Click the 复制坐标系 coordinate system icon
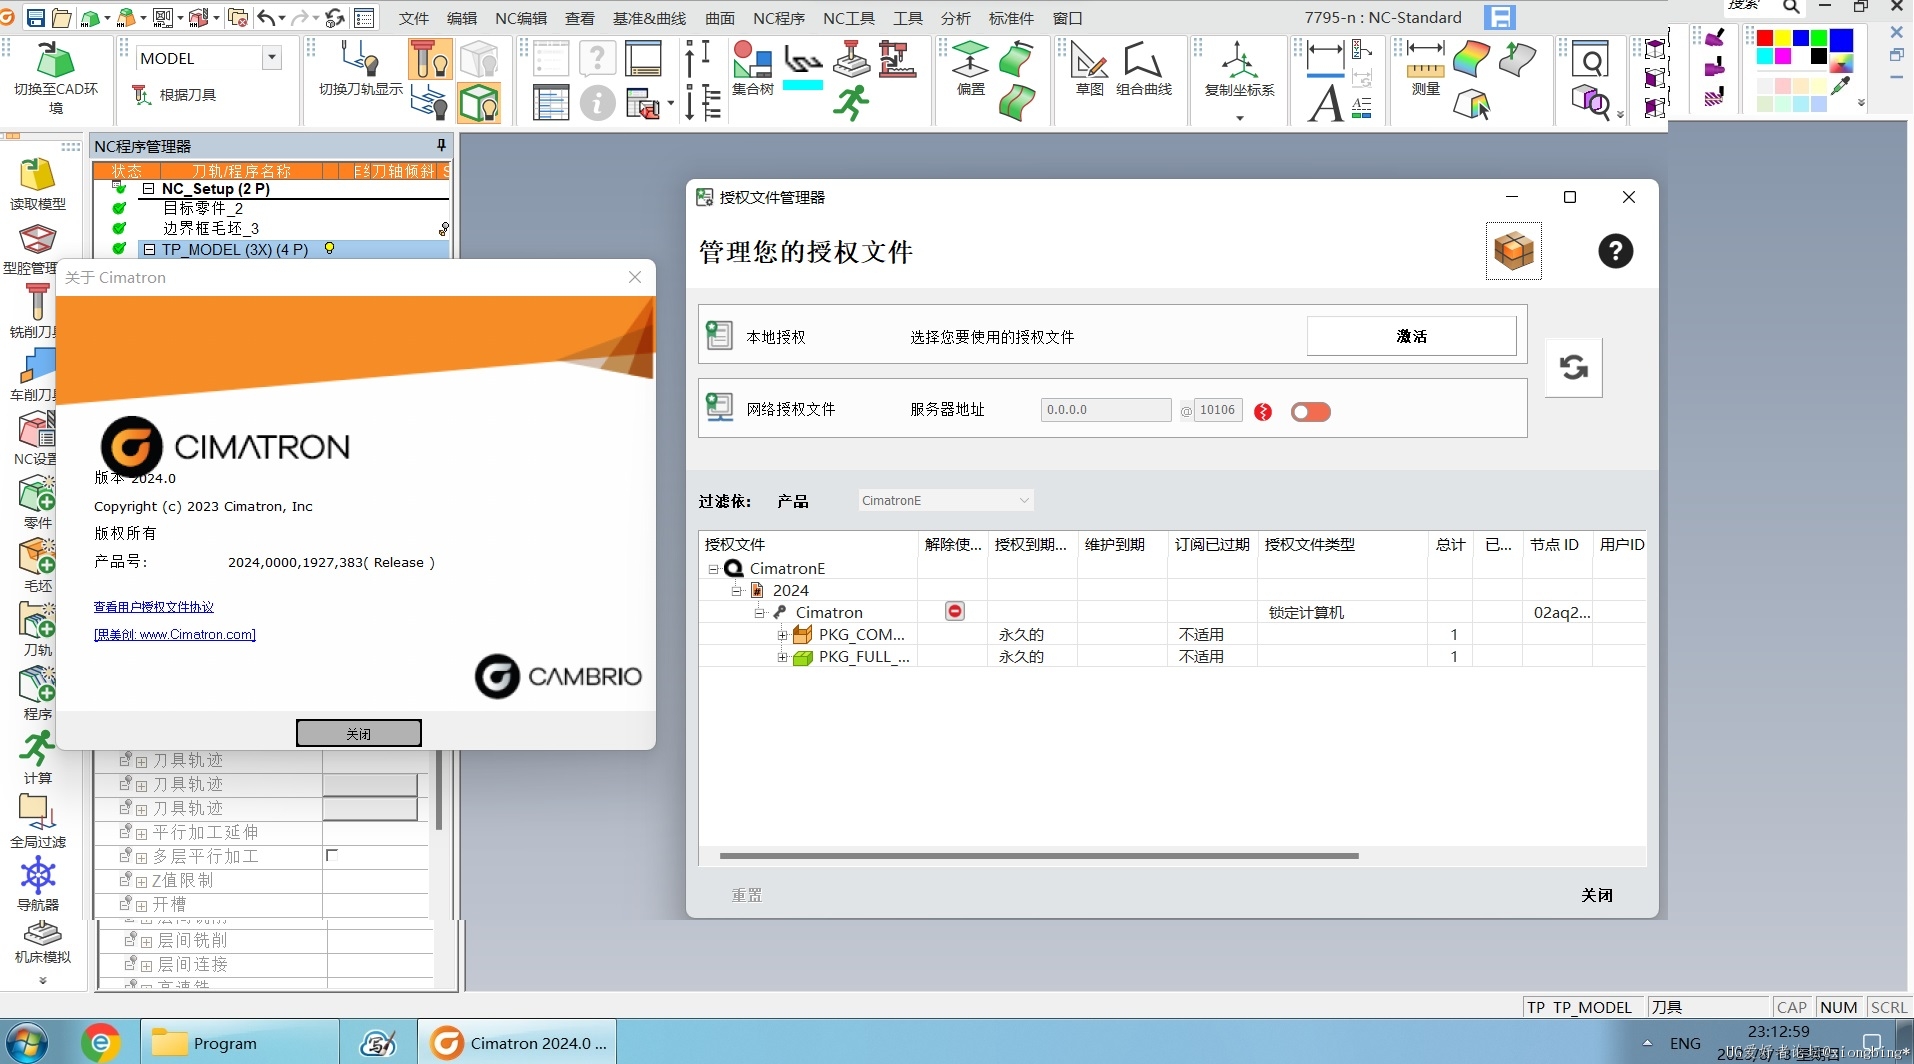The width and height of the screenshot is (1914, 1064). (x=1239, y=70)
